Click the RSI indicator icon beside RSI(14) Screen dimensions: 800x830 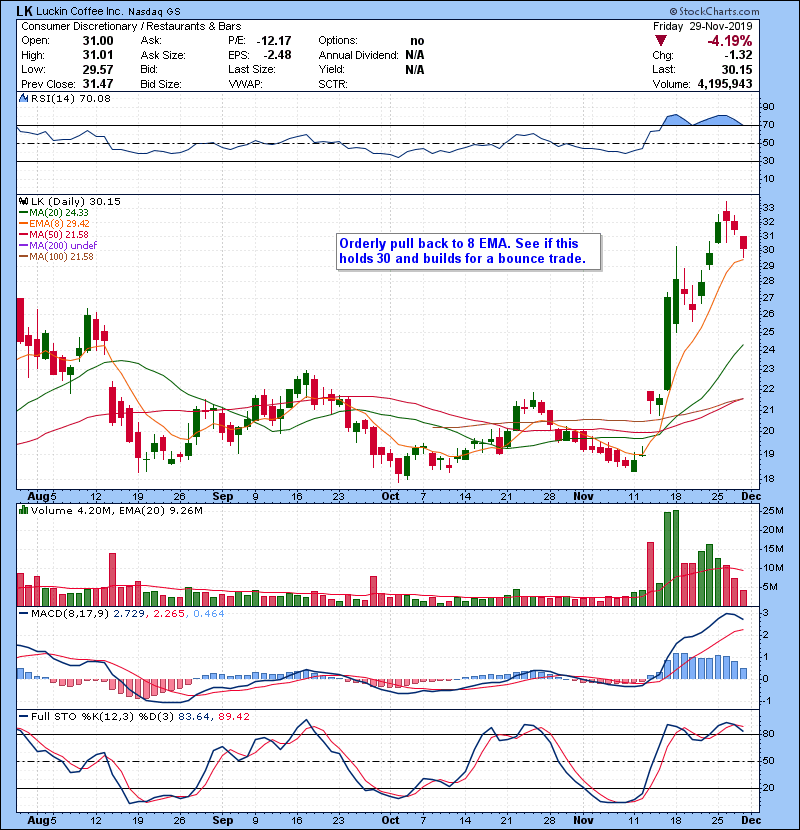point(23,98)
